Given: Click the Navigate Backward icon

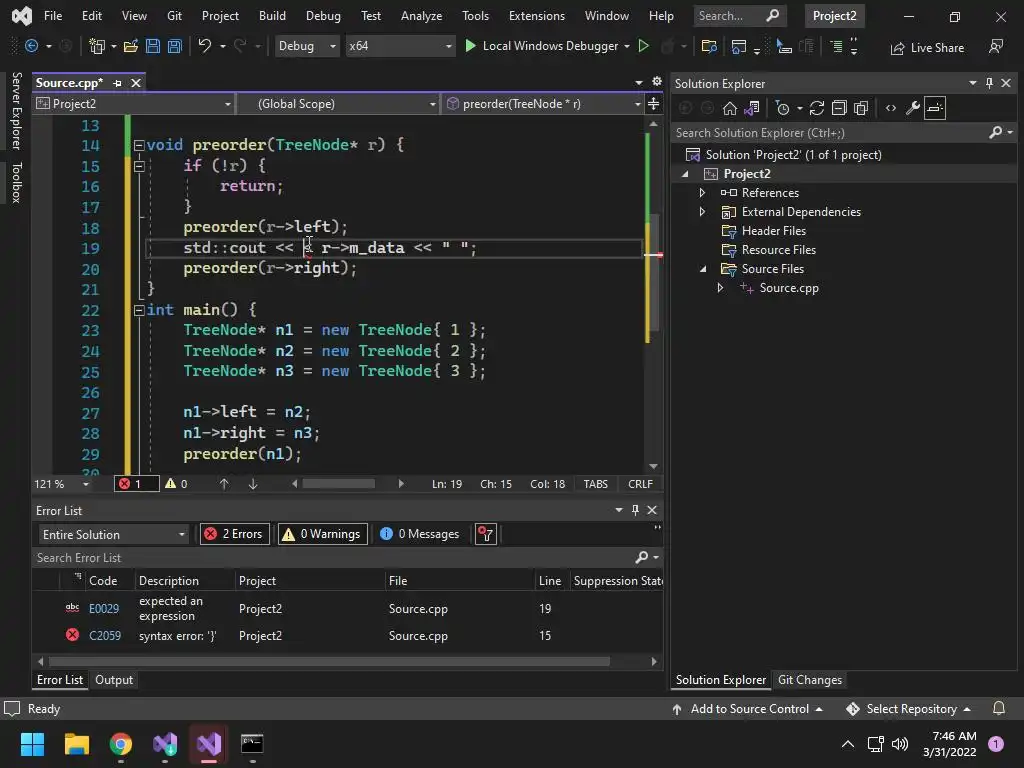Looking at the screenshot, I should [31, 46].
